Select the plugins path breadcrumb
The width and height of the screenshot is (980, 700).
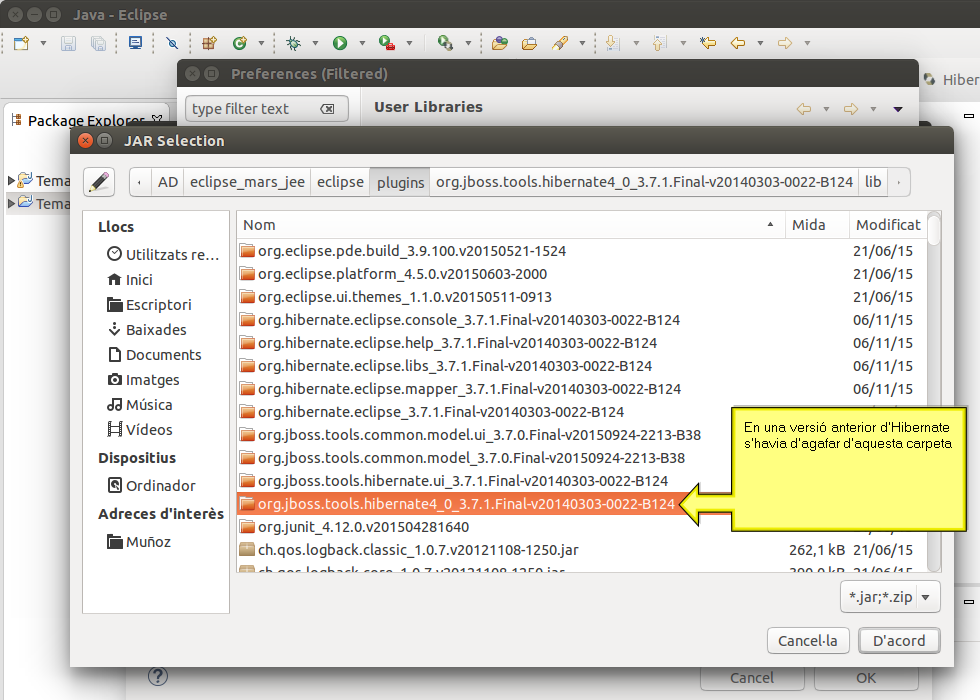point(400,182)
